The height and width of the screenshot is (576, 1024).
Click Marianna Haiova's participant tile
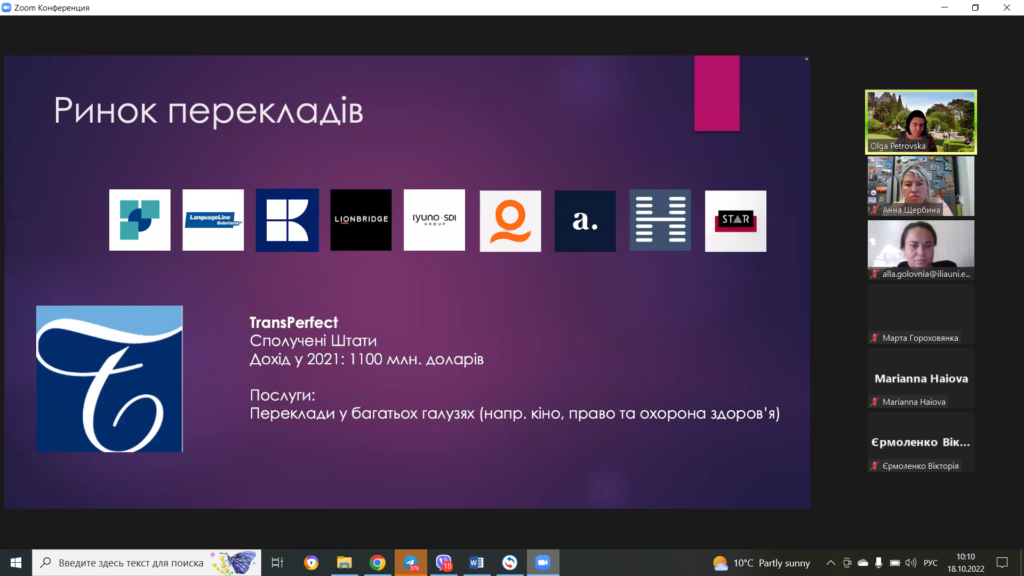point(920,380)
